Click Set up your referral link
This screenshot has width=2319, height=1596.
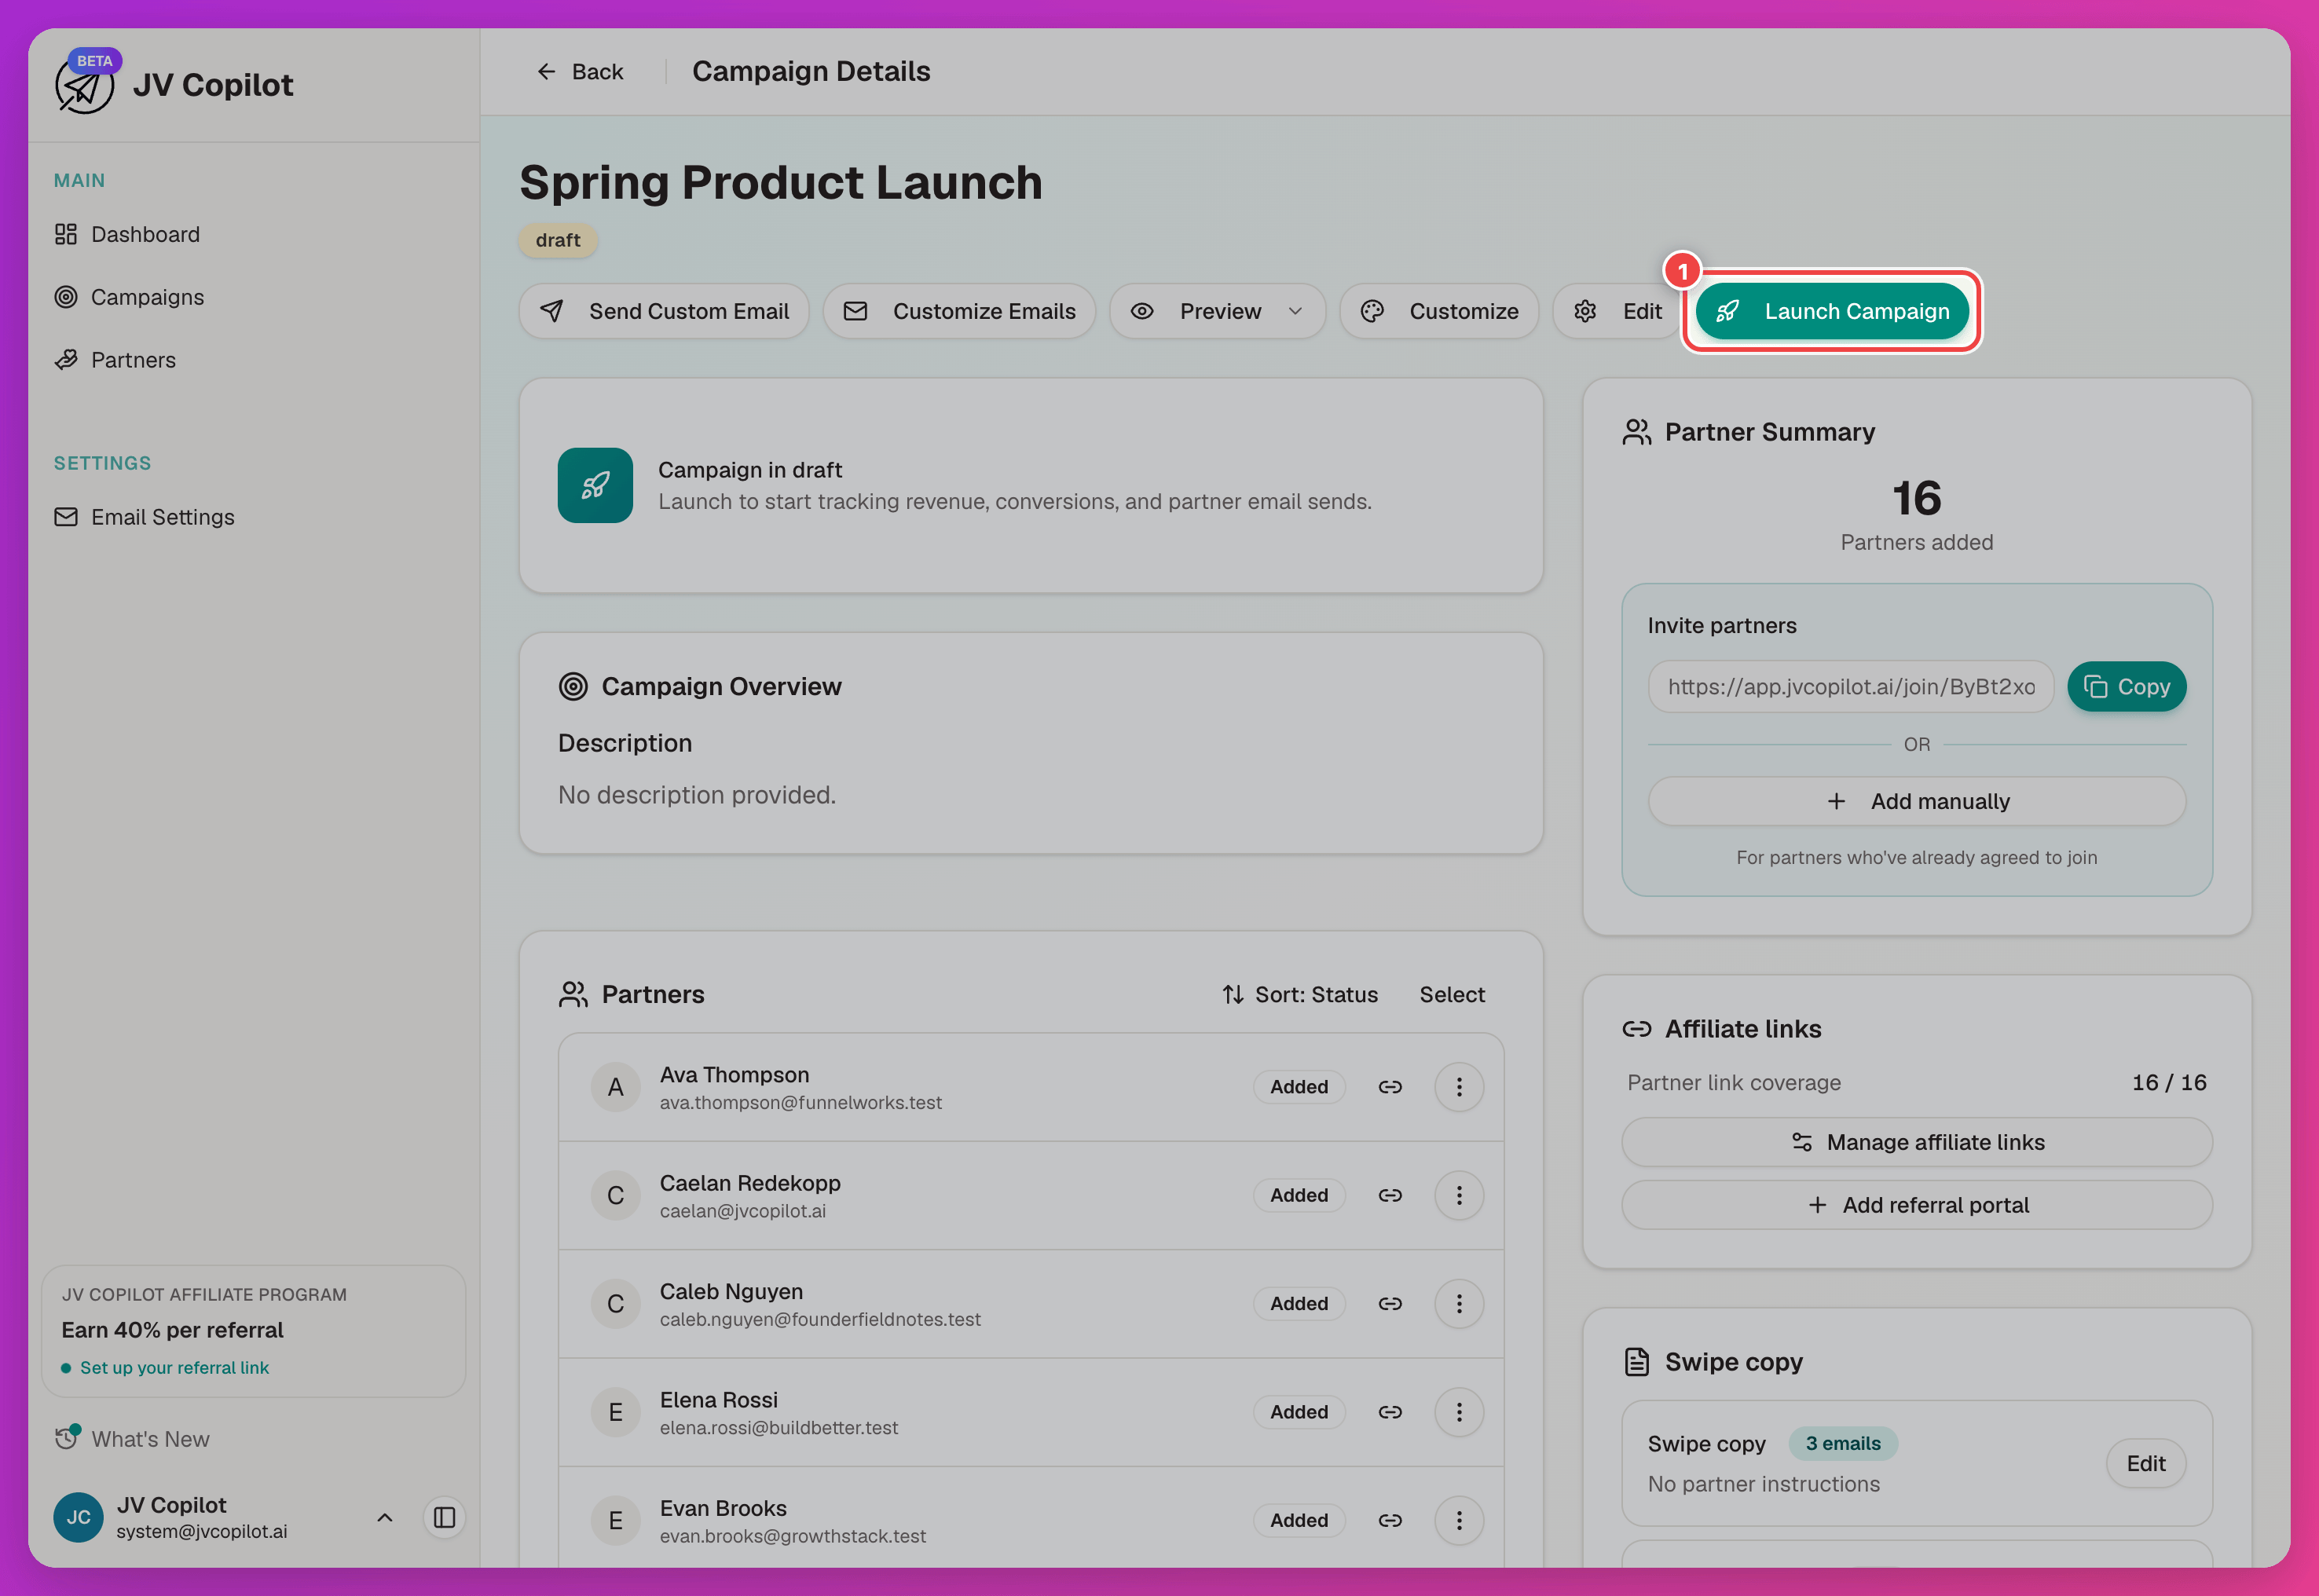[x=174, y=1368]
